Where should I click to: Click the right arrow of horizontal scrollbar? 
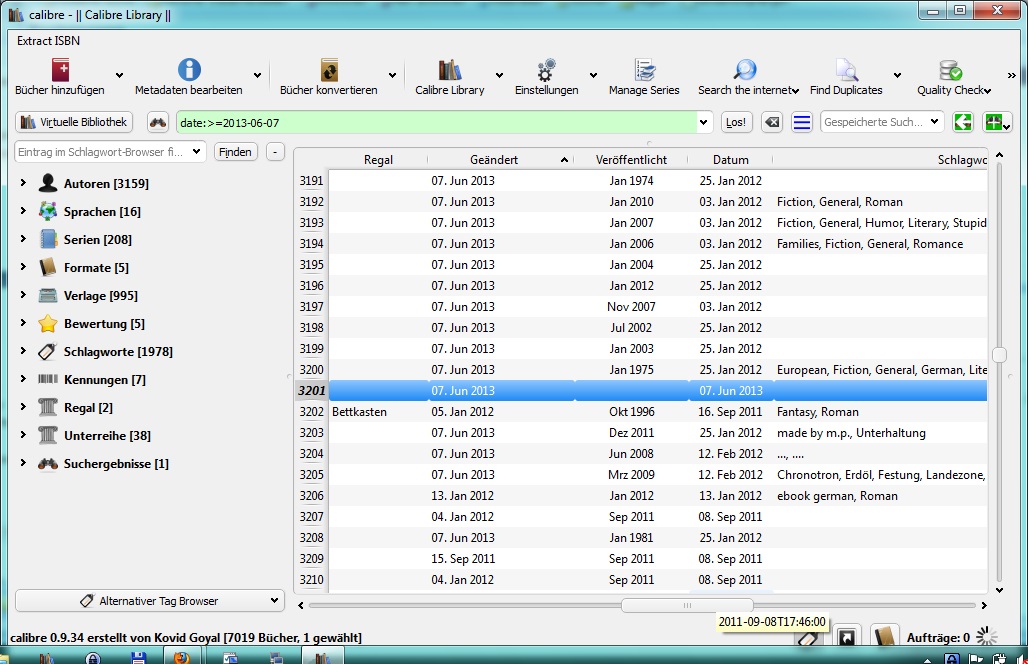[983, 605]
